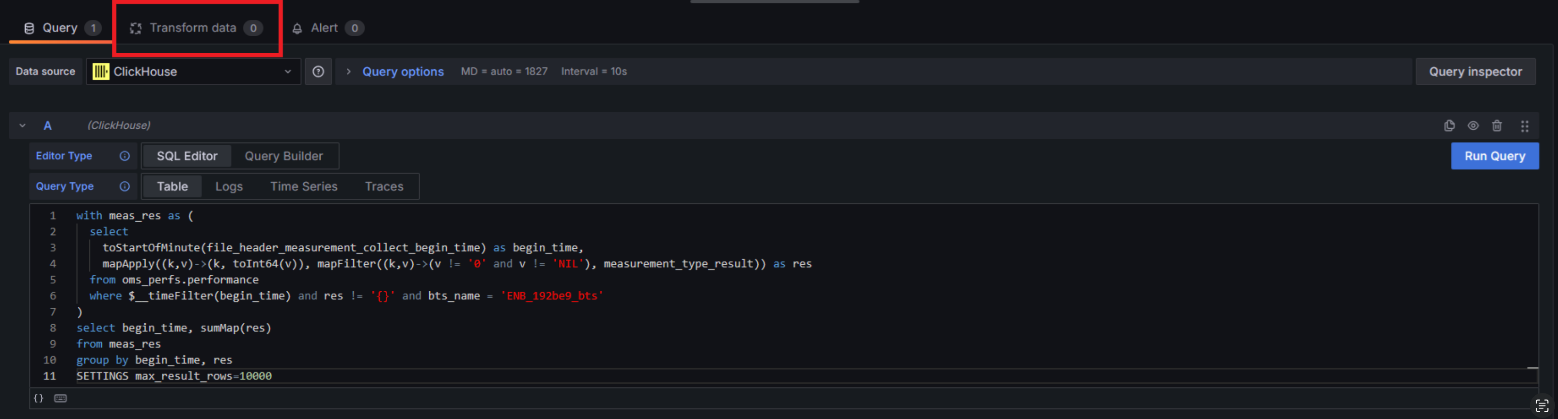Click the Alert tab bell icon
Screen dimensions: 1558x419
pos(297,28)
